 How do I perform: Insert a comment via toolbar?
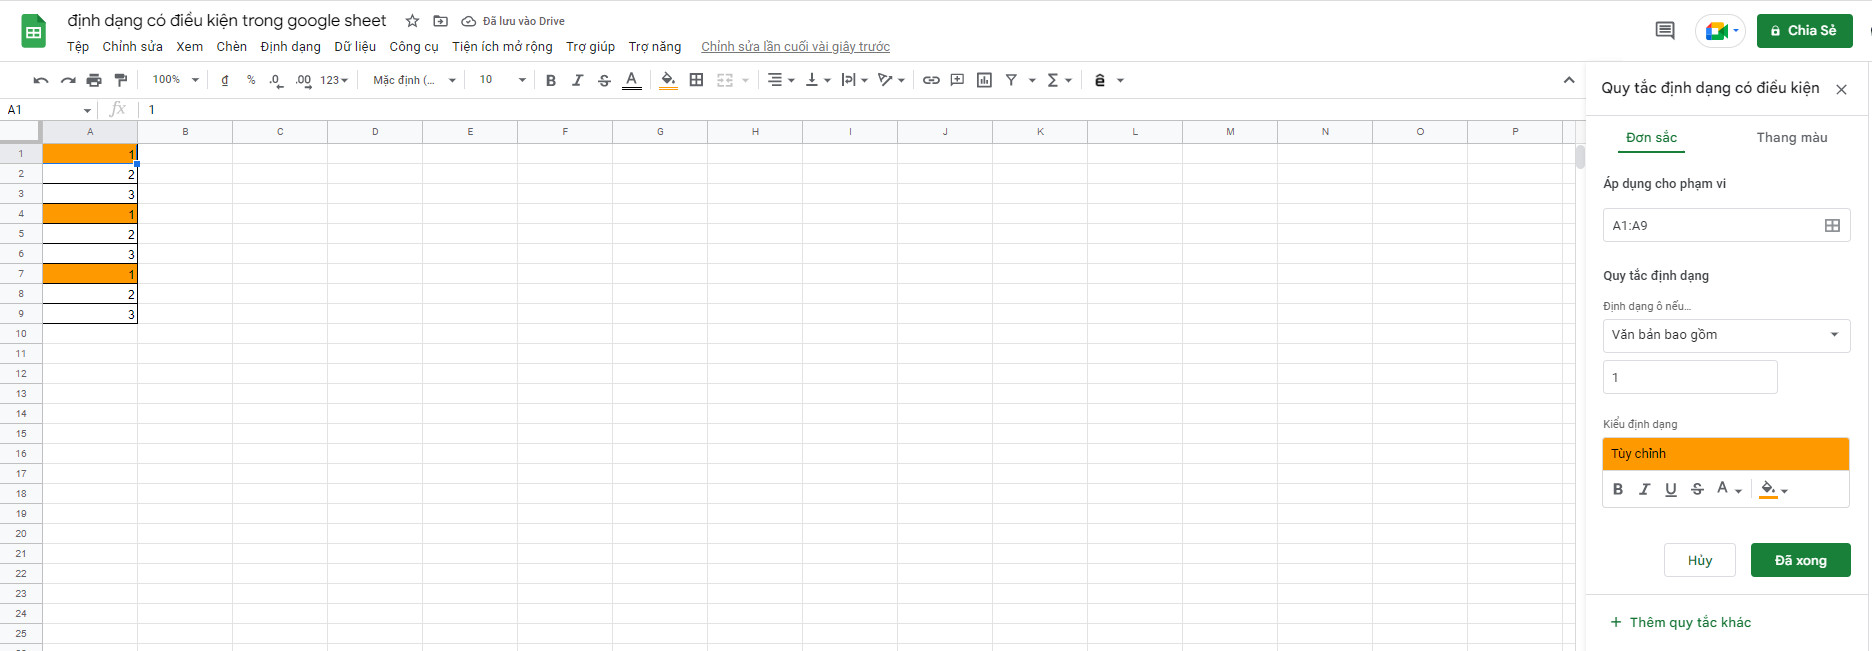(x=957, y=80)
